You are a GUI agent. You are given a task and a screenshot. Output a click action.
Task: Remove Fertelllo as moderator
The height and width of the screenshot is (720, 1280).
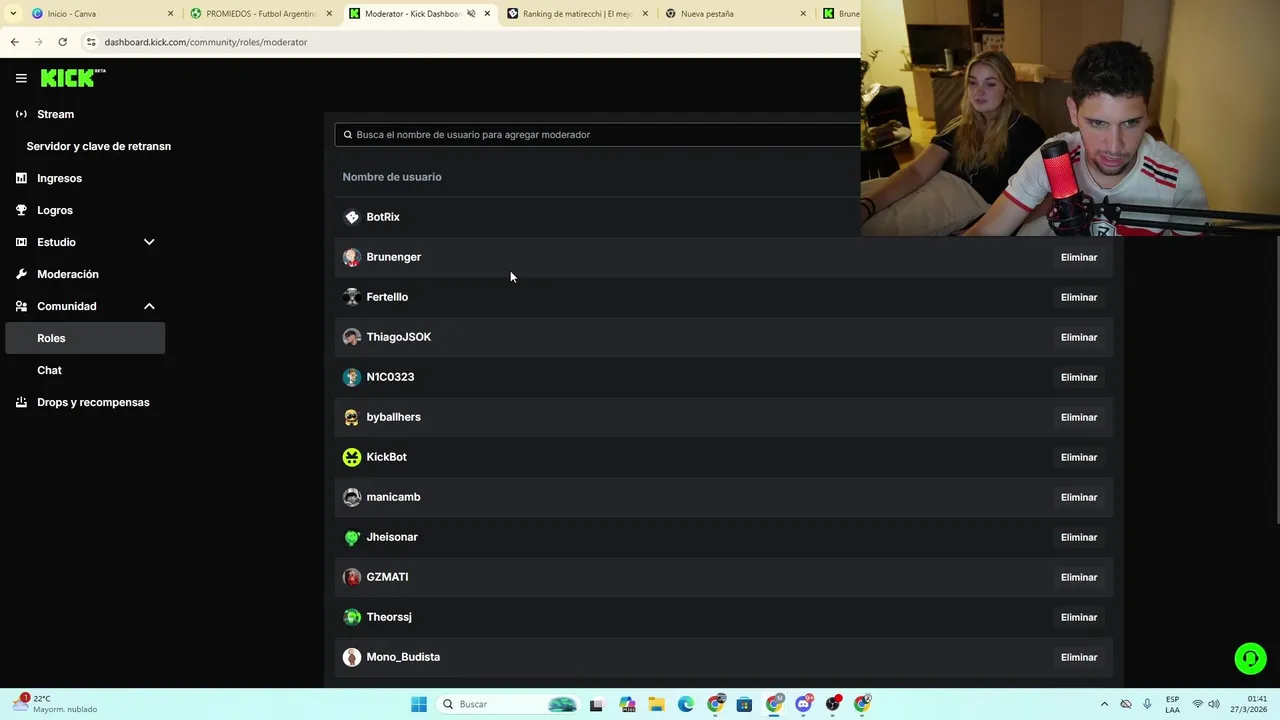(1078, 297)
